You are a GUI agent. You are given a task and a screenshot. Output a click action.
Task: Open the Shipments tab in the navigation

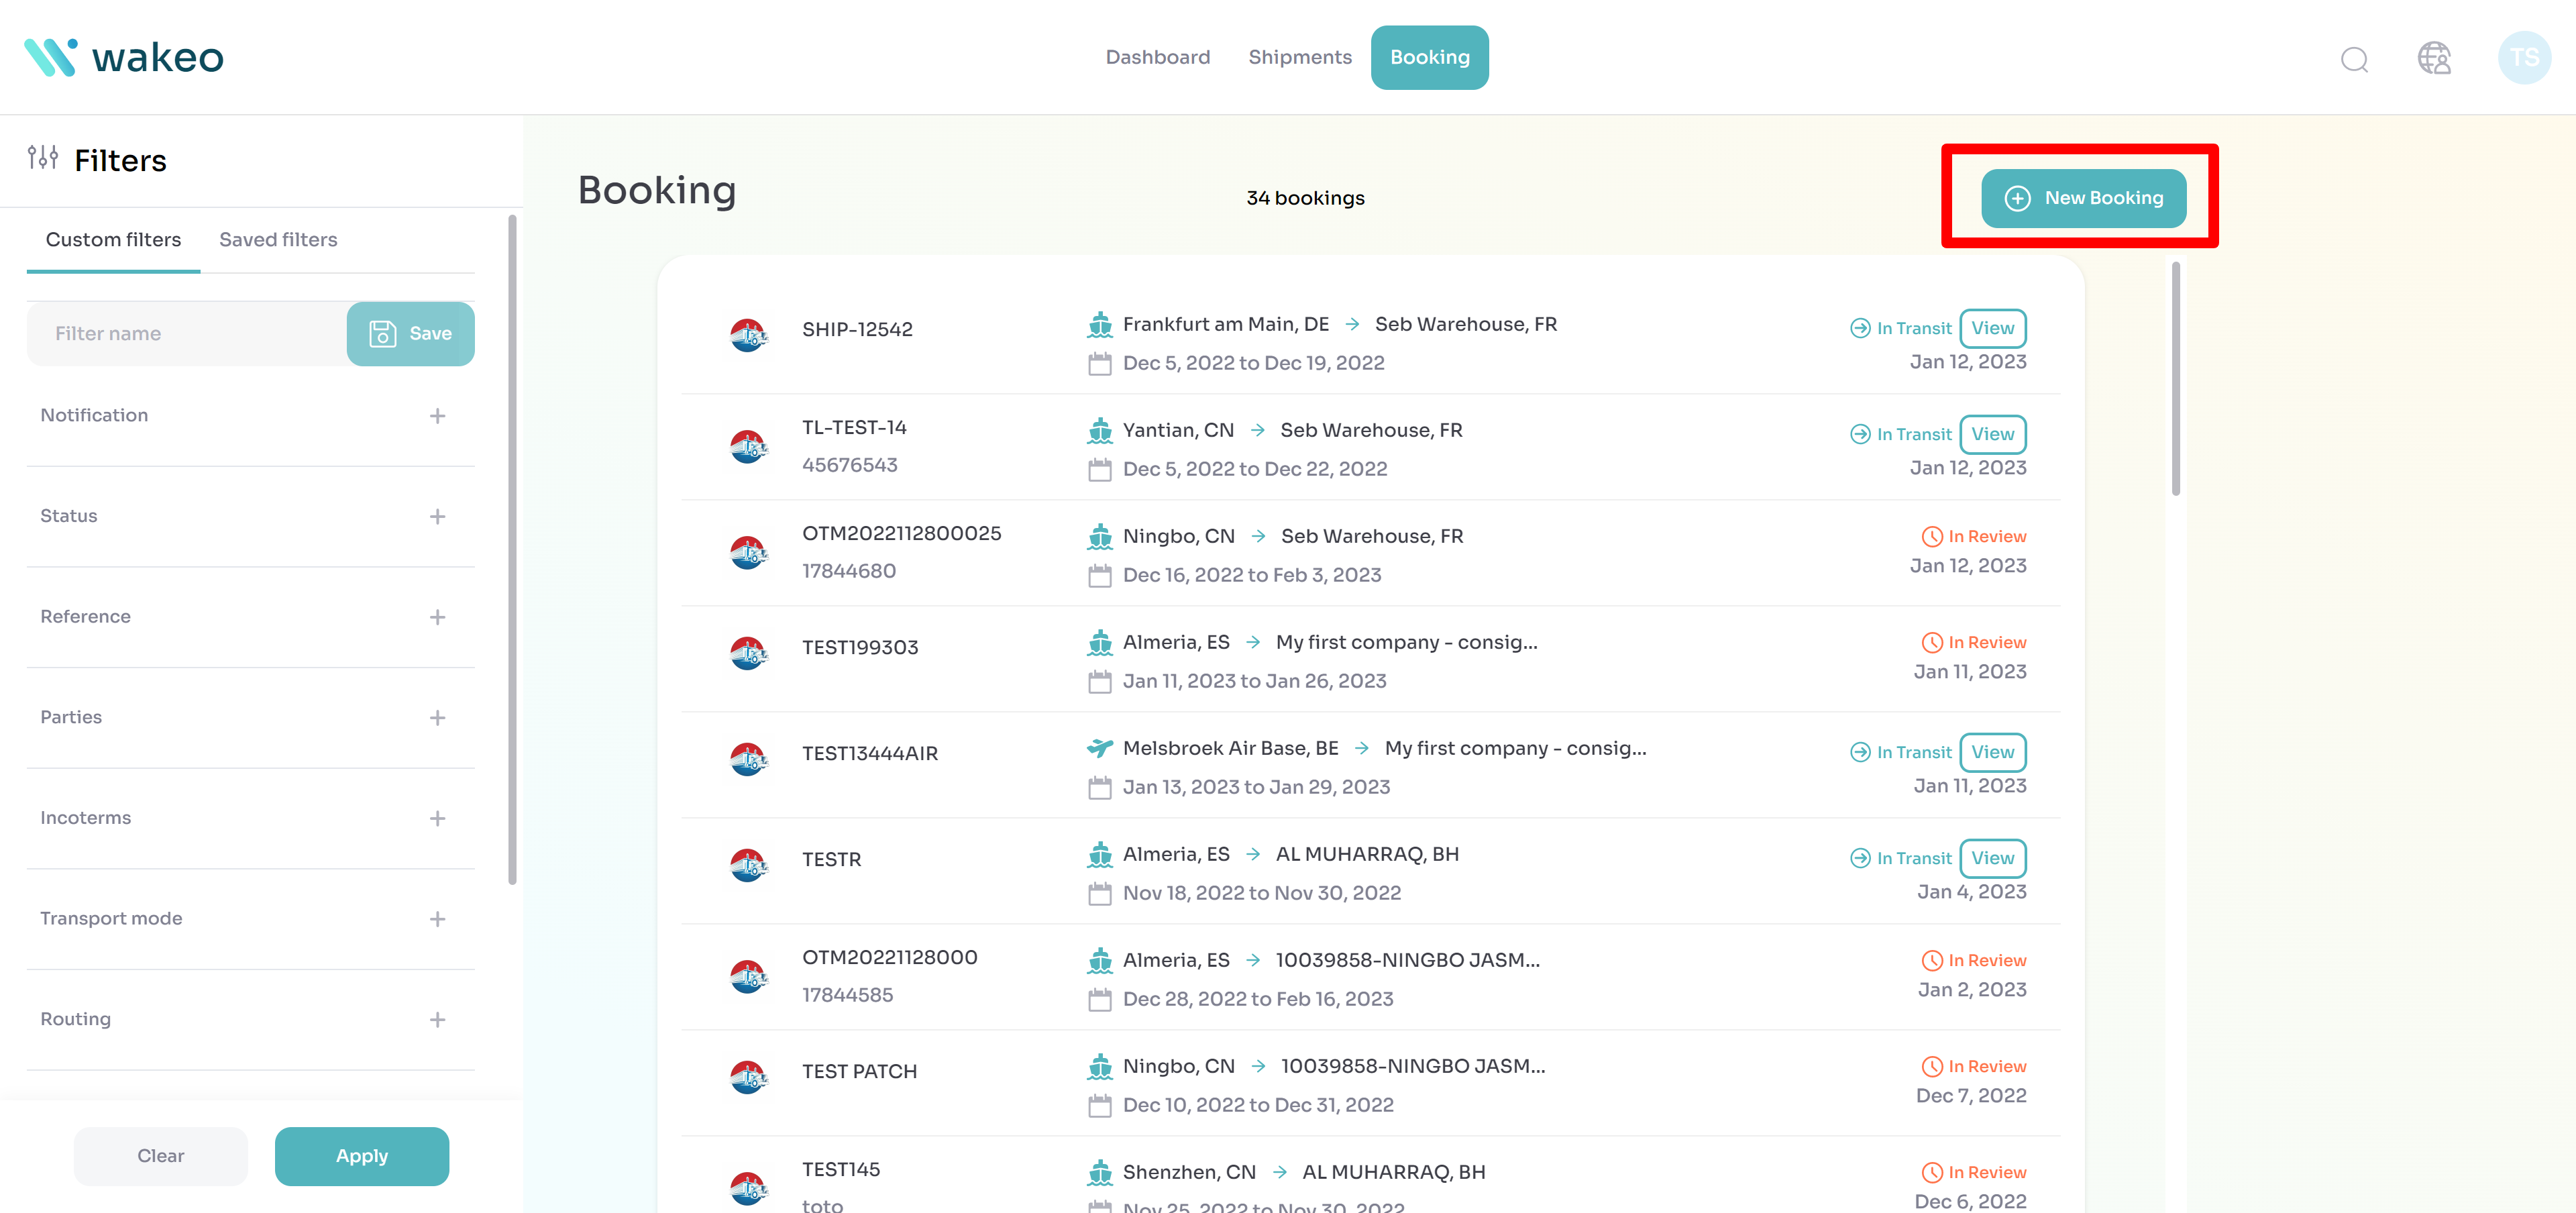(1299, 57)
